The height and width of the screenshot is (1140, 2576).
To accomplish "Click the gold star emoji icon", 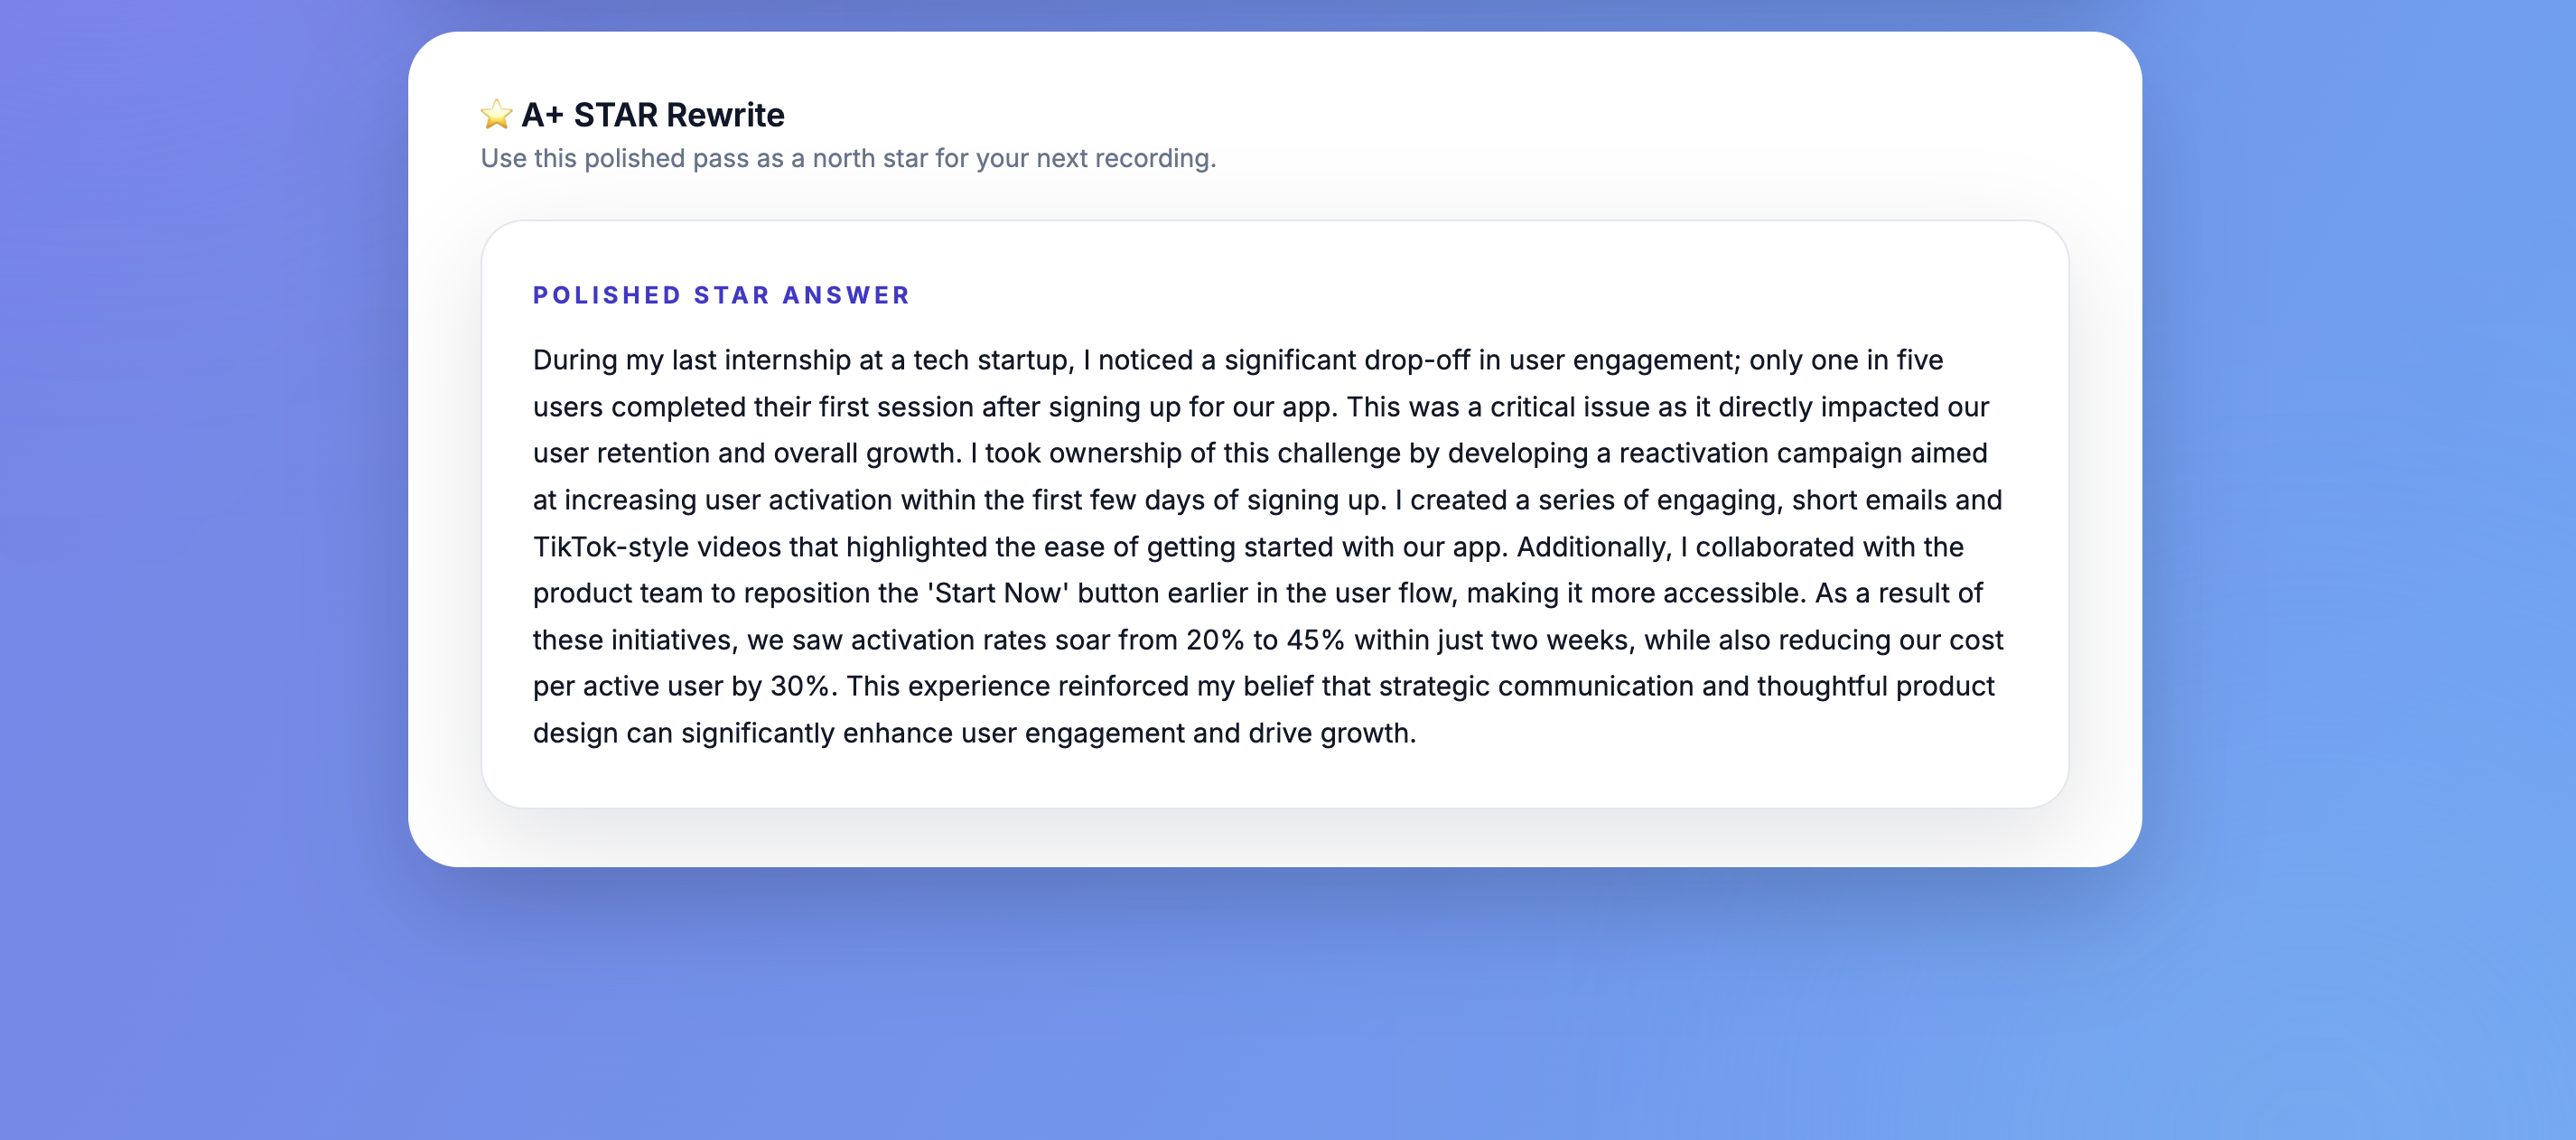I will [x=496, y=115].
